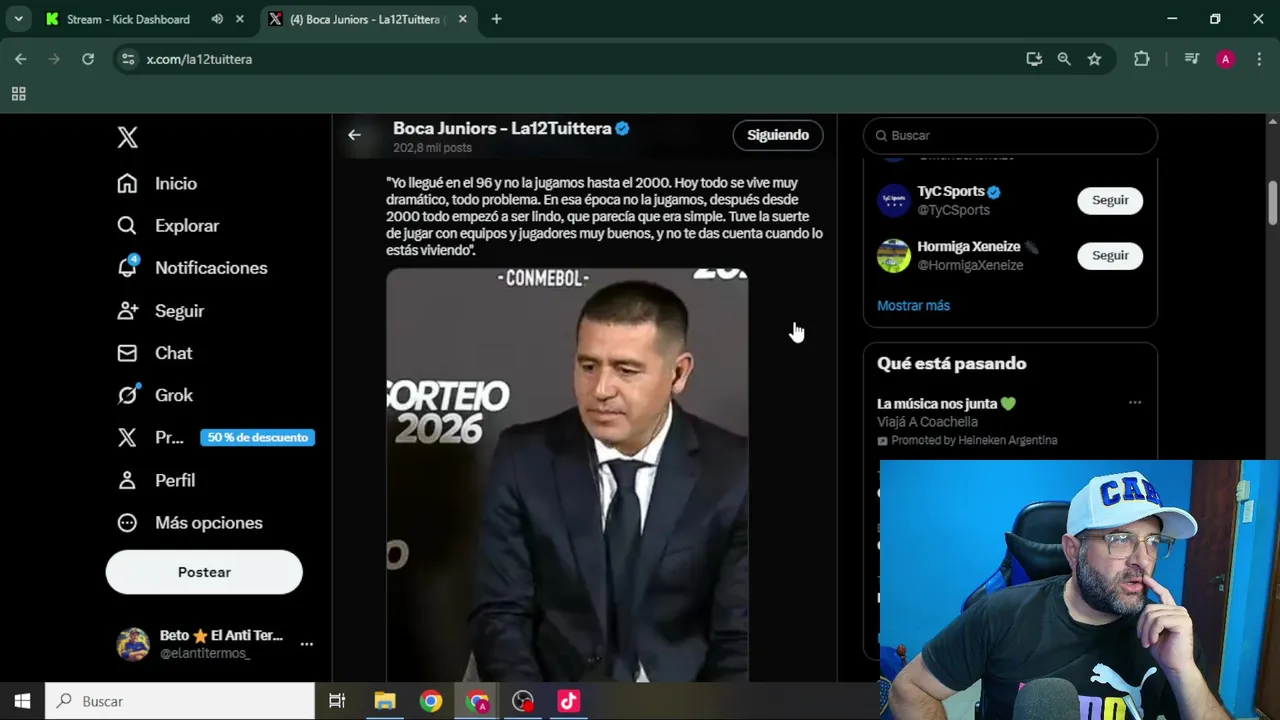Open the Riquelme video post
The height and width of the screenshot is (720, 1280).
click(x=567, y=475)
